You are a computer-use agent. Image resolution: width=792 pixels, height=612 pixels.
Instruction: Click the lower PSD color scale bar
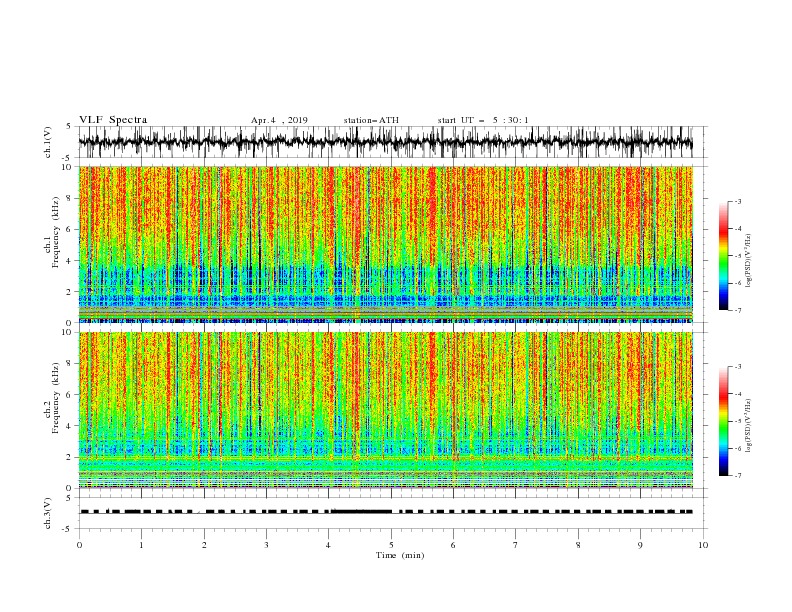[723, 421]
